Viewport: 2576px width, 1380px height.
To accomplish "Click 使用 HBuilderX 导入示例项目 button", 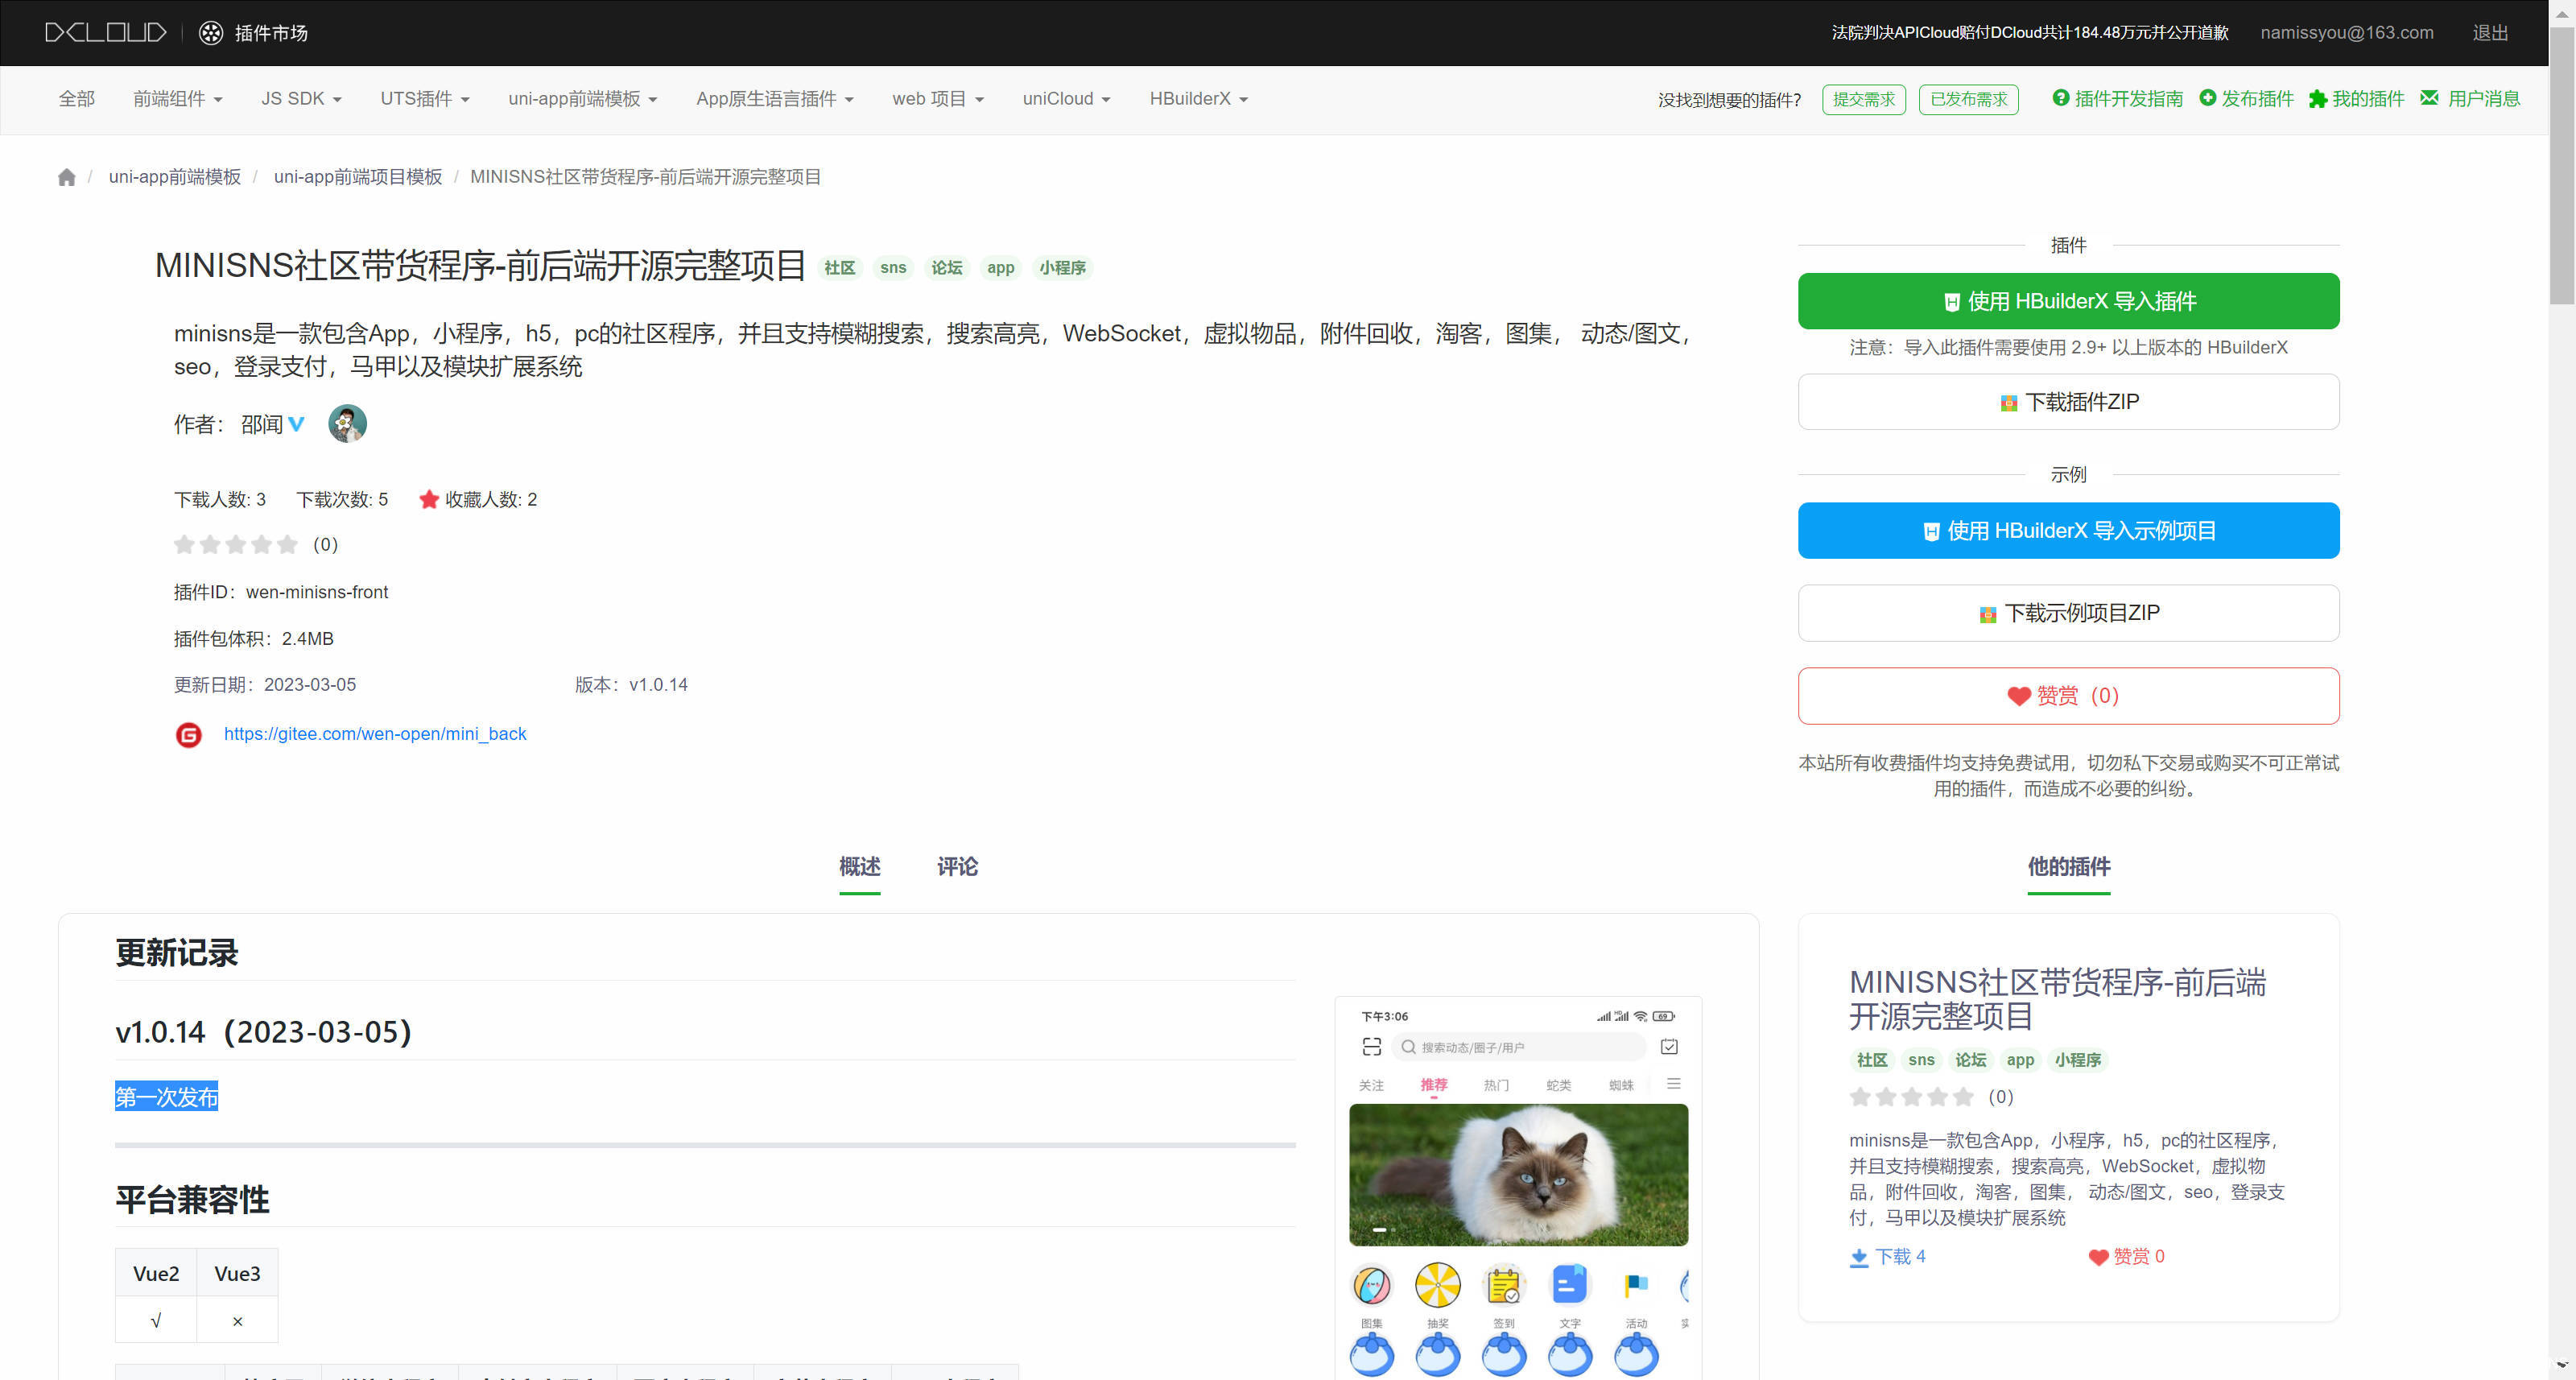I will coord(2069,531).
